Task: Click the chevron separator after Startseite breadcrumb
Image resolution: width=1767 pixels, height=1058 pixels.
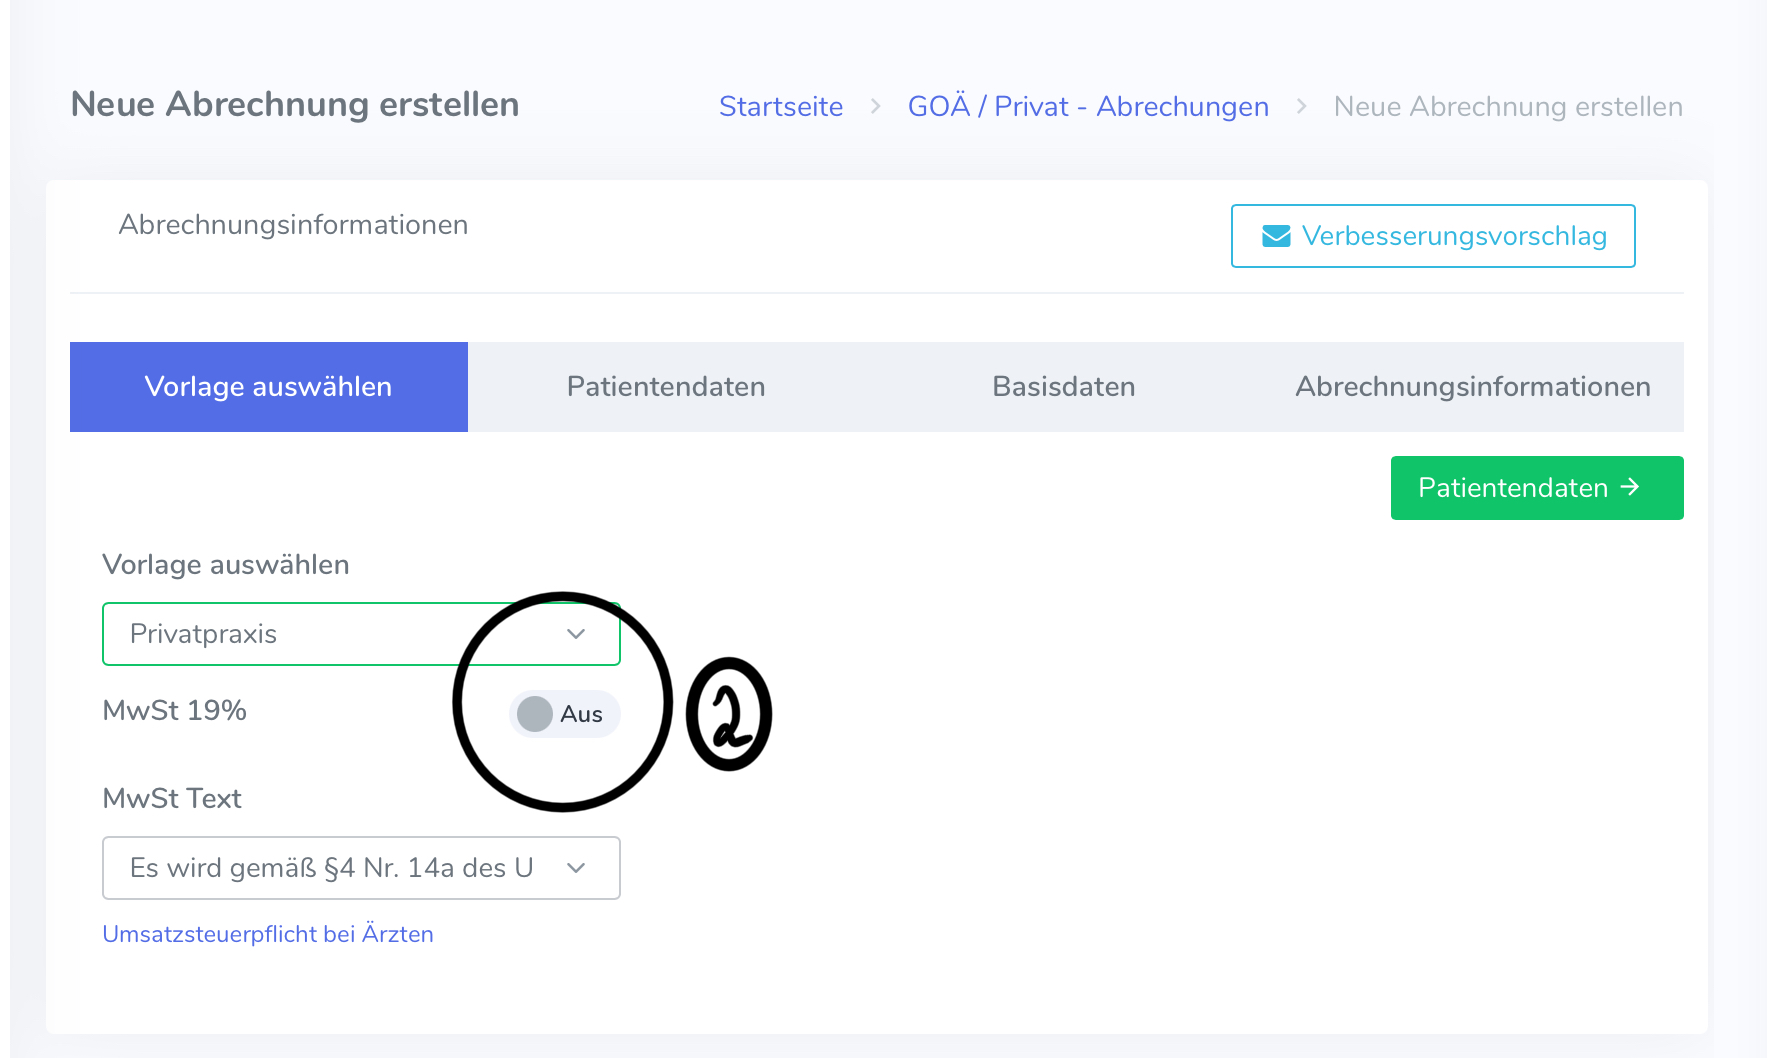Action: tap(875, 106)
